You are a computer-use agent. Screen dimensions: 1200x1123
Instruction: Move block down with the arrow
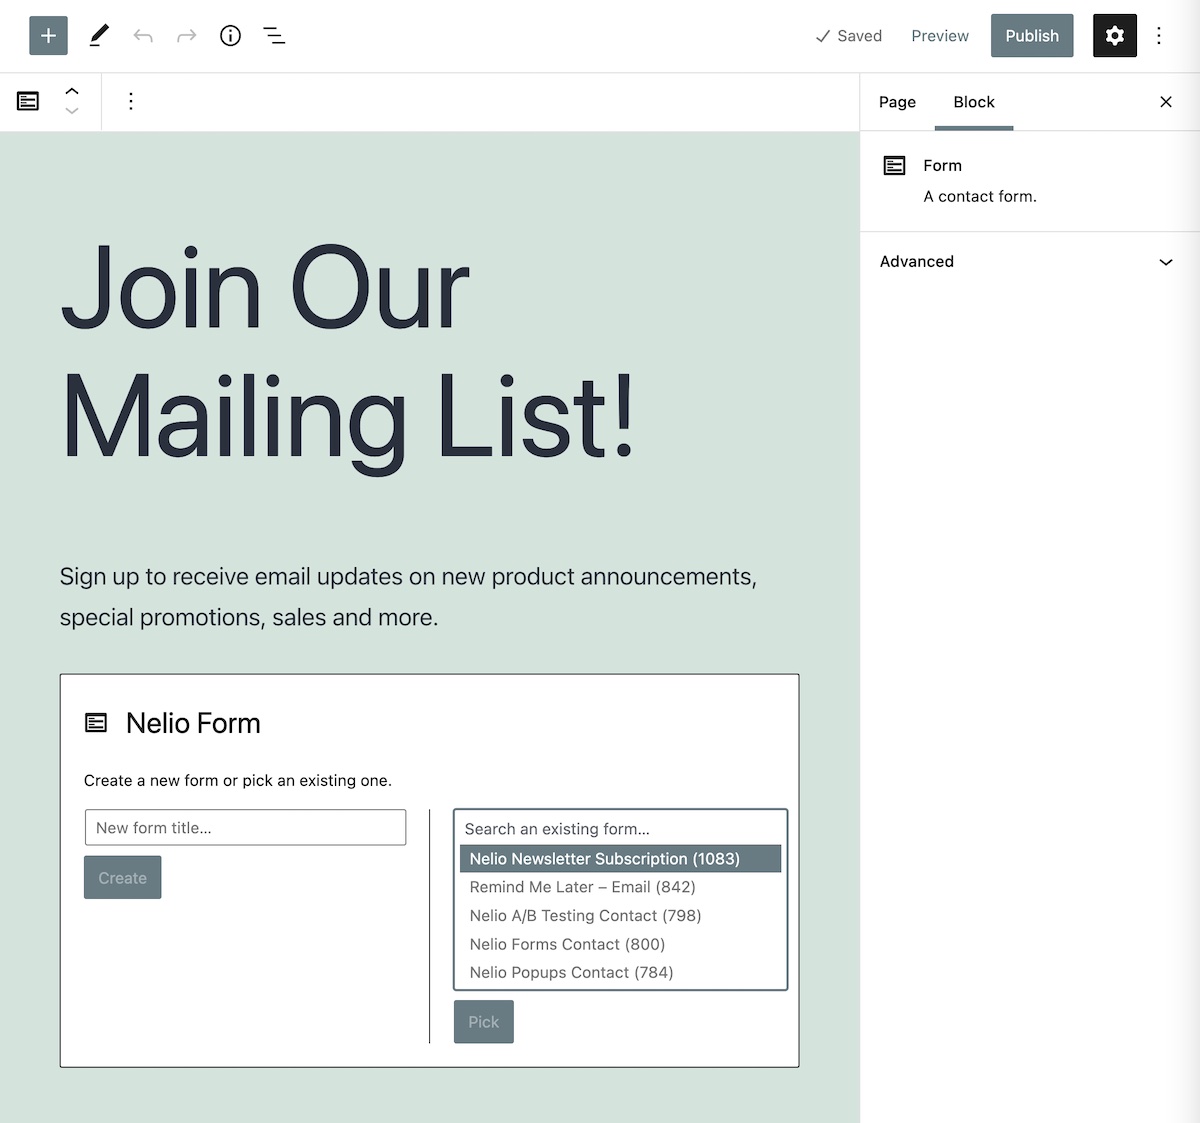coord(72,111)
